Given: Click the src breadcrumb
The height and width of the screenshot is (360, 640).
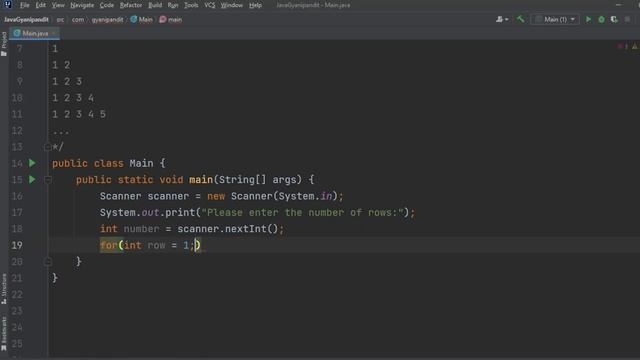Looking at the screenshot, I should coord(60,20).
